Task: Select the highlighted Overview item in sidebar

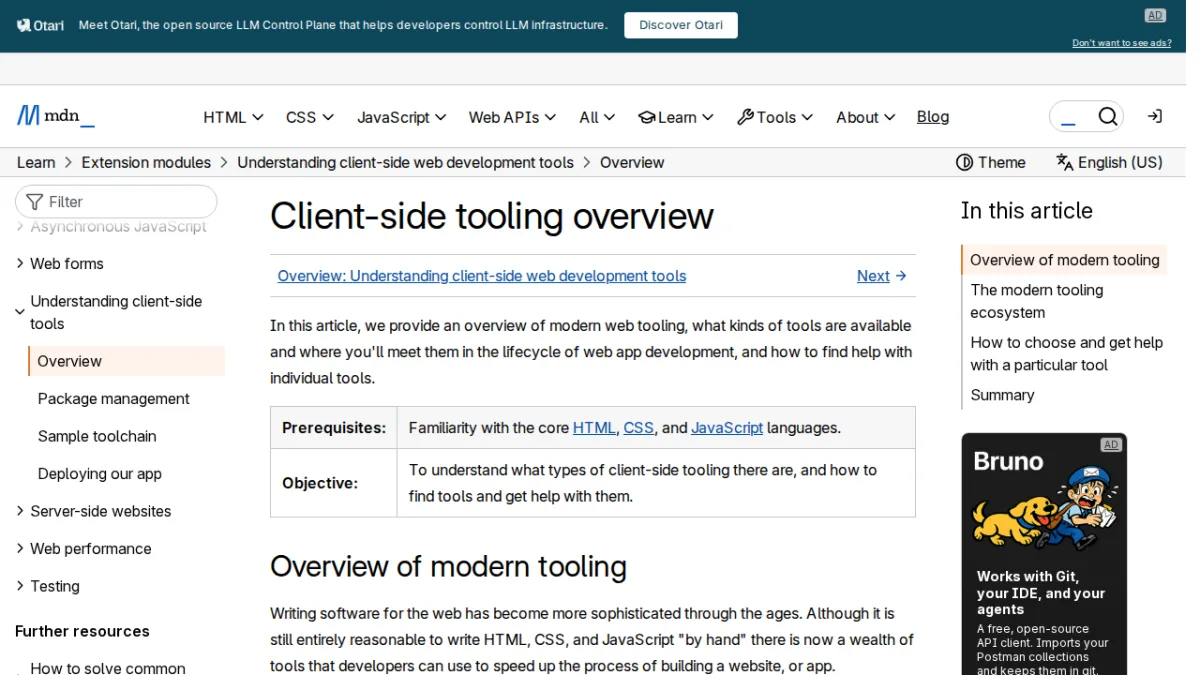Action: [126, 361]
